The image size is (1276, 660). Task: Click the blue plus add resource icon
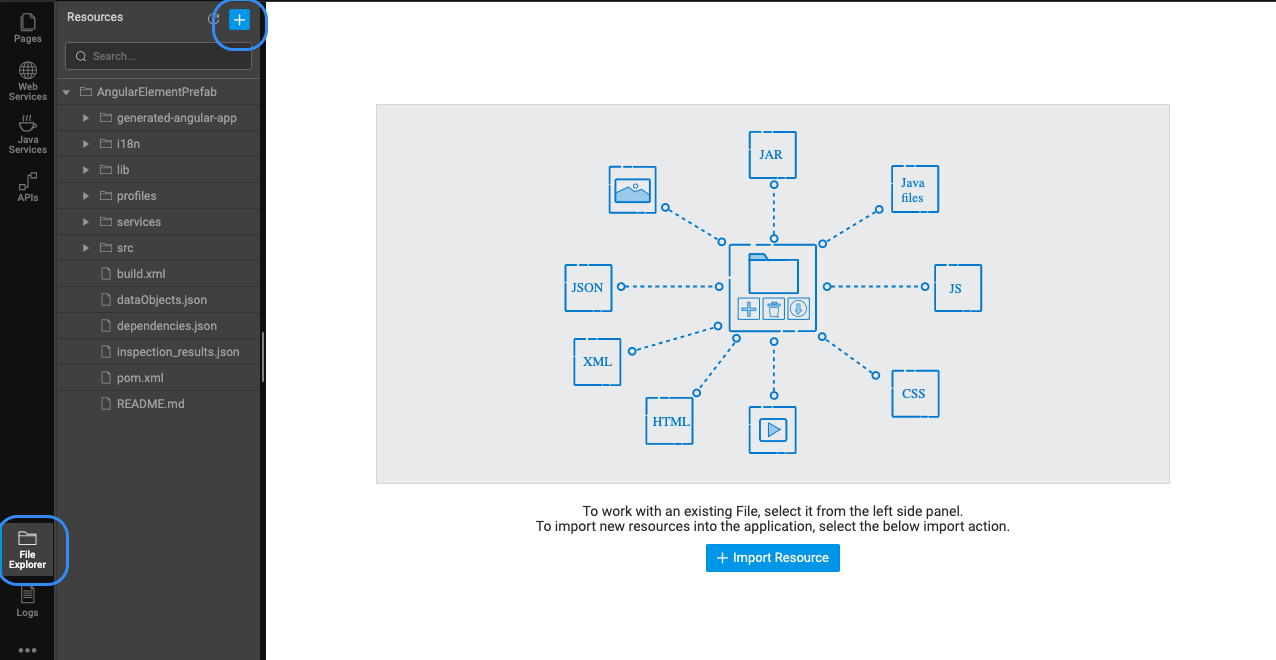click(x=239, y=19)
